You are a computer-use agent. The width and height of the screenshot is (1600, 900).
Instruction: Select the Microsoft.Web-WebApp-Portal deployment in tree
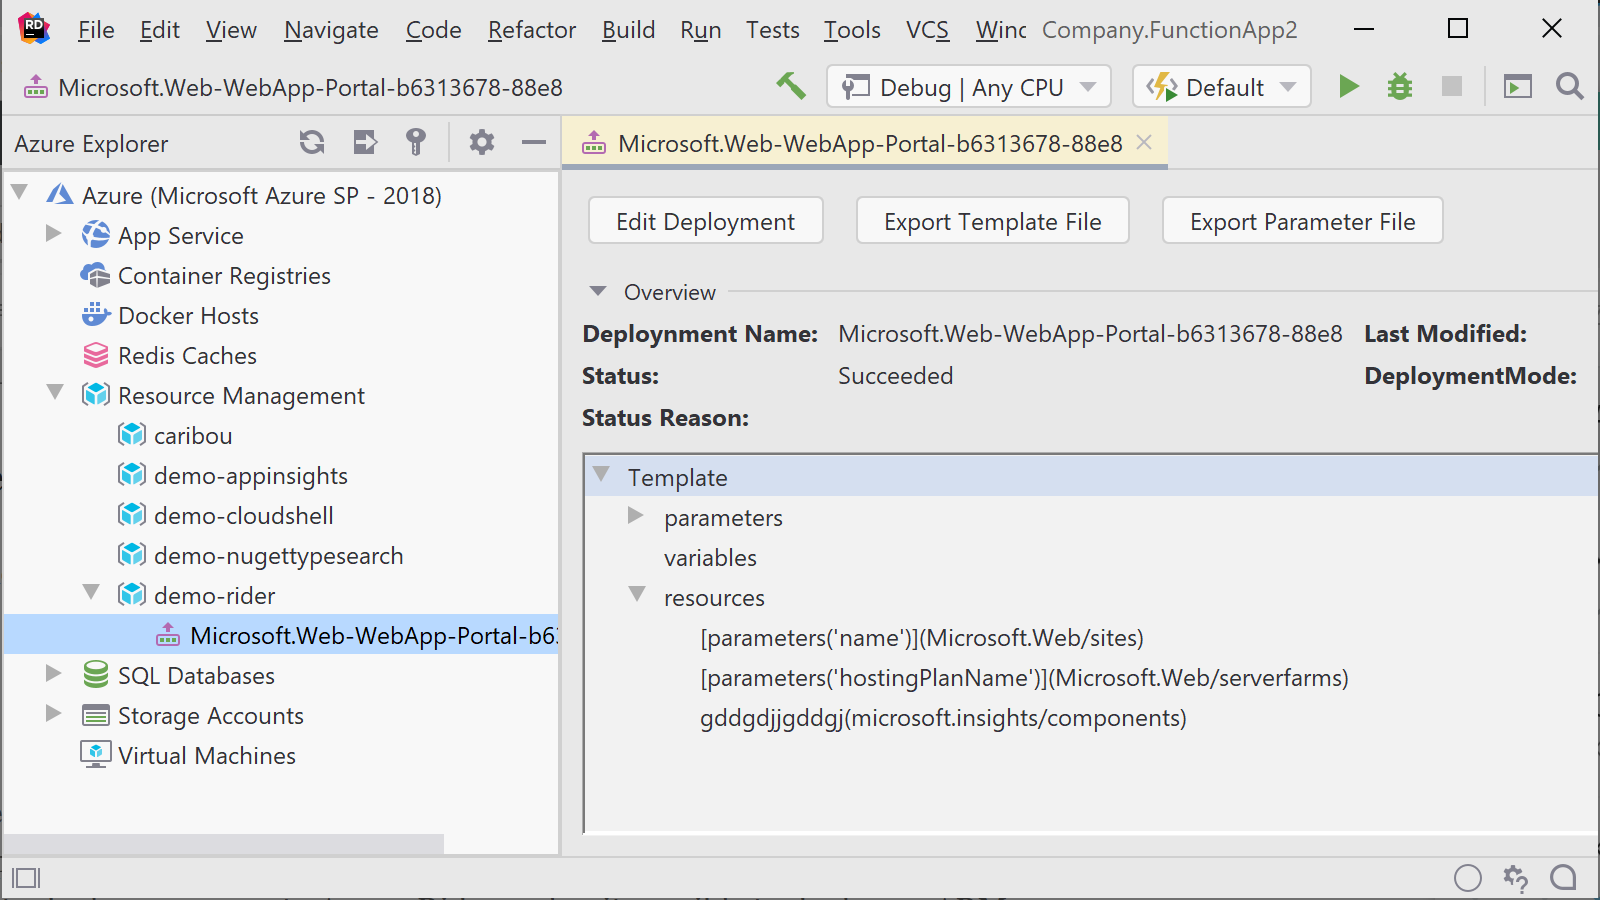click(281, 635)
